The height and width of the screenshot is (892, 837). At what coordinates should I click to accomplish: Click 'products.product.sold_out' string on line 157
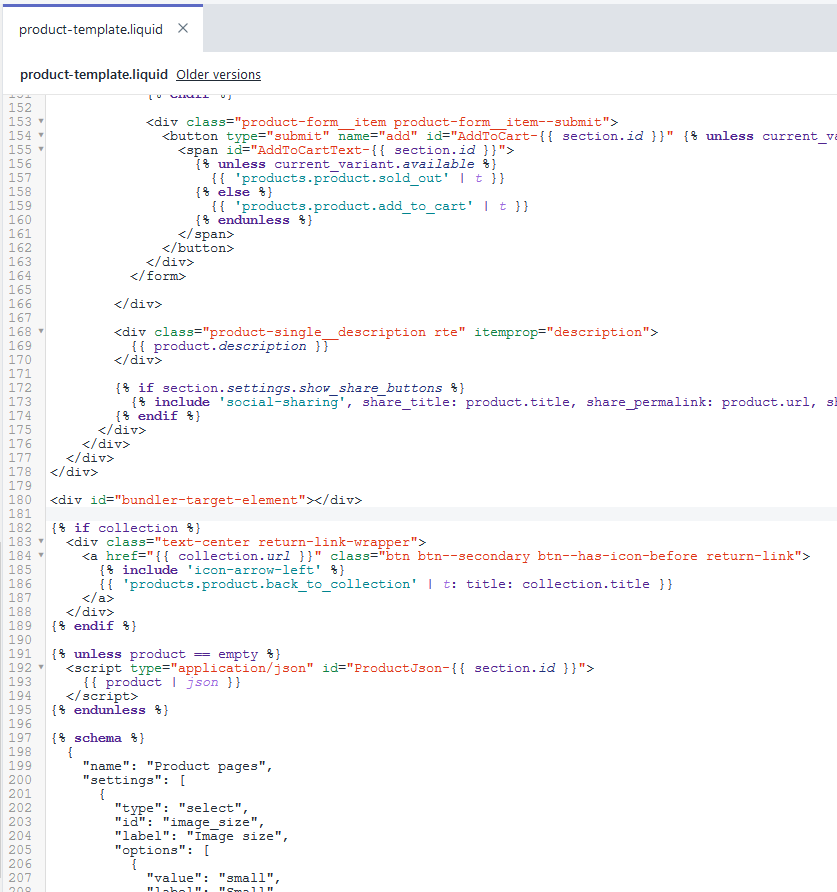pyautogui.click(x=342, y=178)
